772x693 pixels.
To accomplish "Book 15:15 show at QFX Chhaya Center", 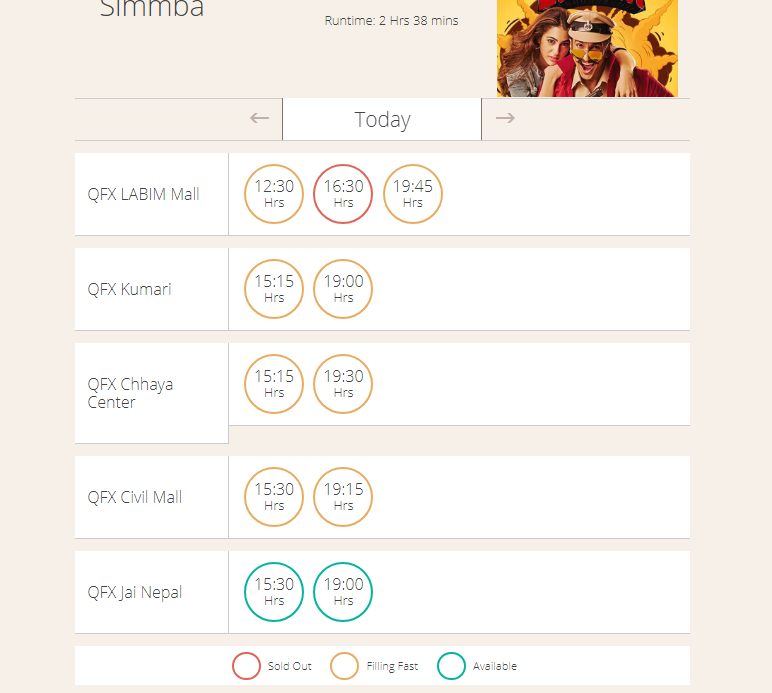I will 274,384.
